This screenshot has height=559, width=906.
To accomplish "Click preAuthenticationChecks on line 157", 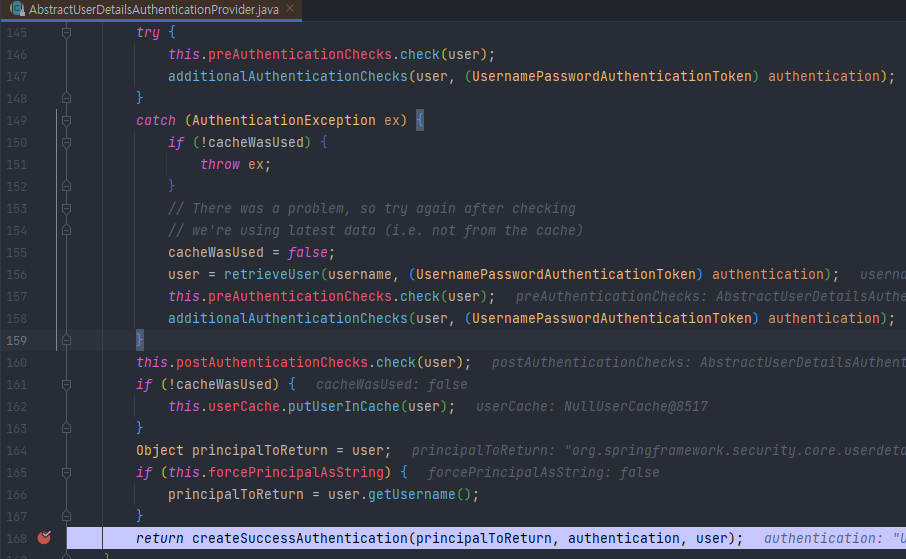I will (300, 297).
